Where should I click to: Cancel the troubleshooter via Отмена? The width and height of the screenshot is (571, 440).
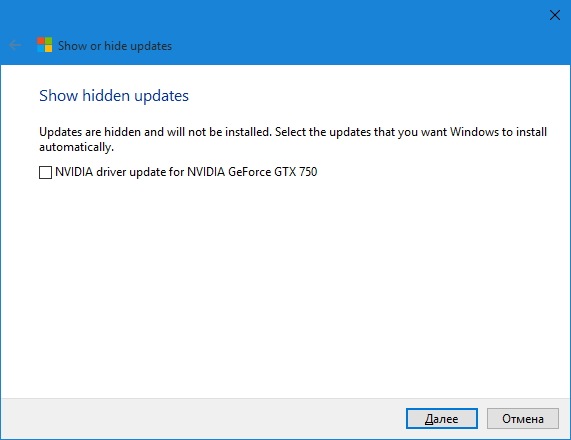(x=523, y=419)
